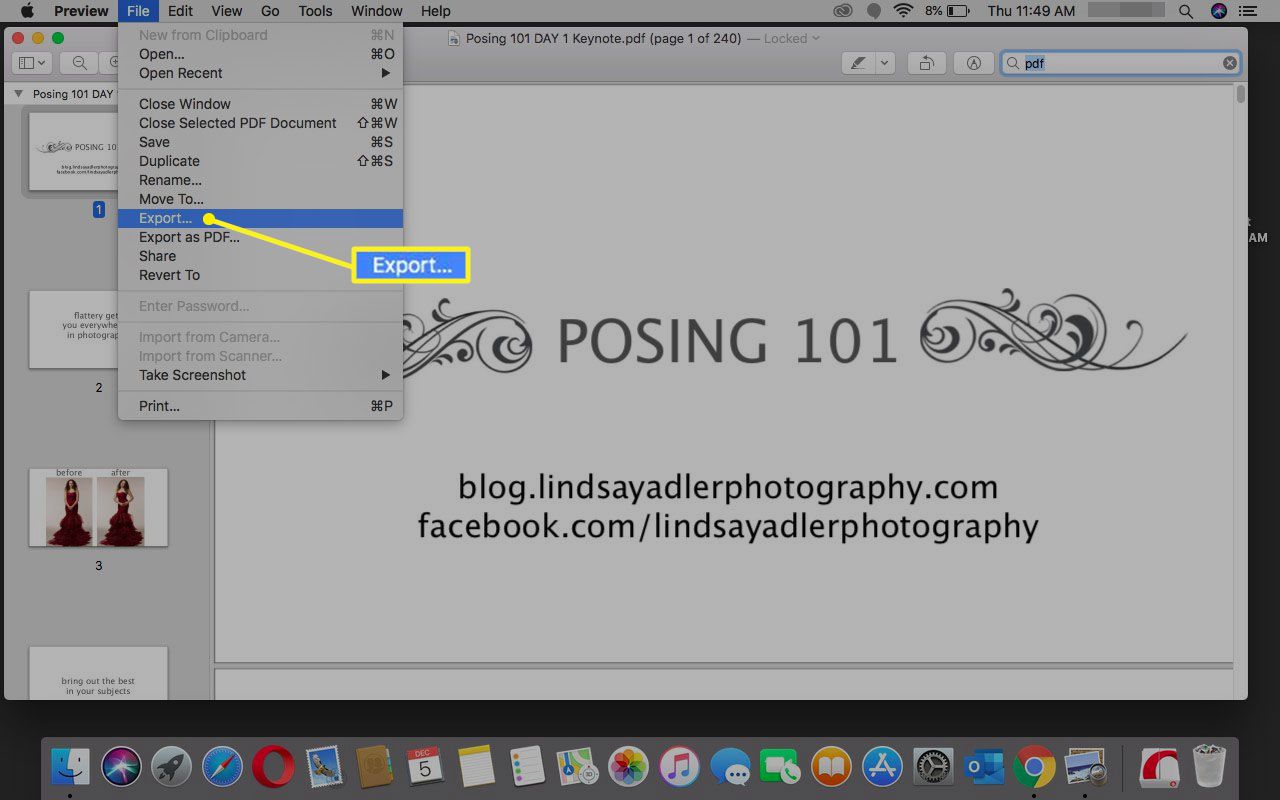The height and width of the screenshot is (800, 1280).
Task: Open the Locked title dropdown
Action: (792, 38)
